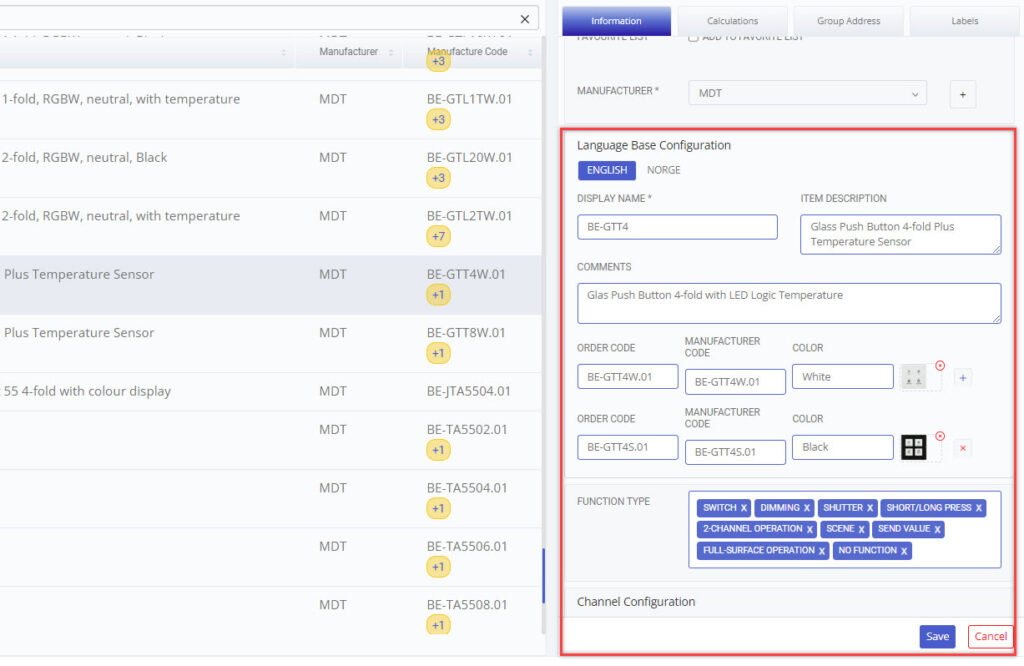Remove the NO FUNCTION tag

904,551
